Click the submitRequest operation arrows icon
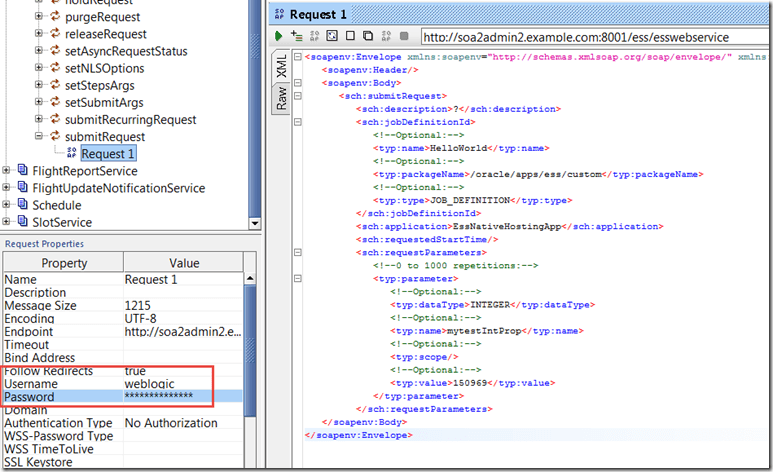Screen dimensions: 773x472 (53, 137)
